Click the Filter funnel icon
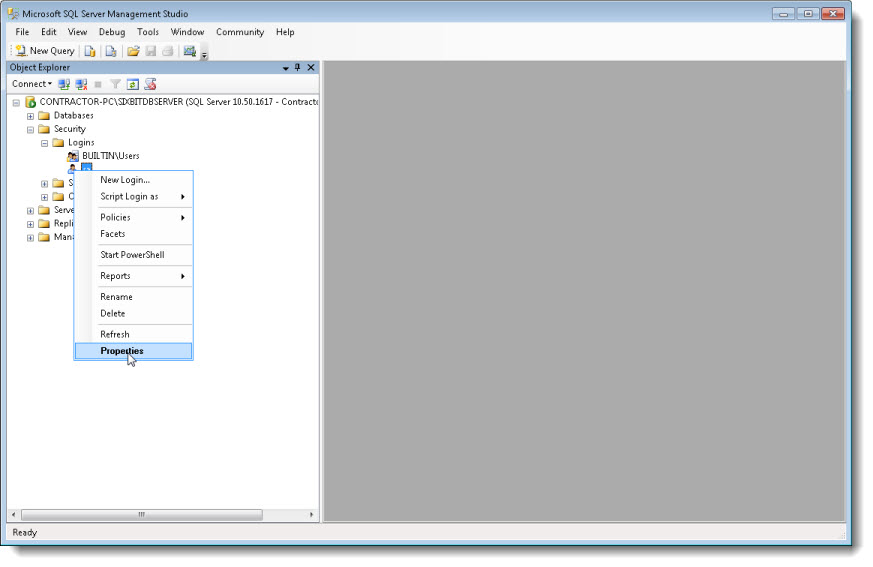 115,84
